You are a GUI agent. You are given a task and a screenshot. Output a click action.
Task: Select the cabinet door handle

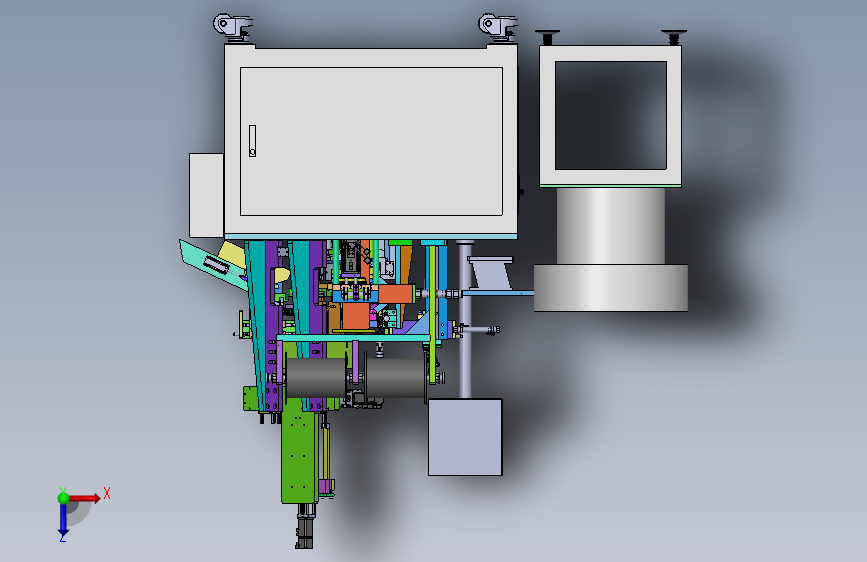(x=252, y=141)
